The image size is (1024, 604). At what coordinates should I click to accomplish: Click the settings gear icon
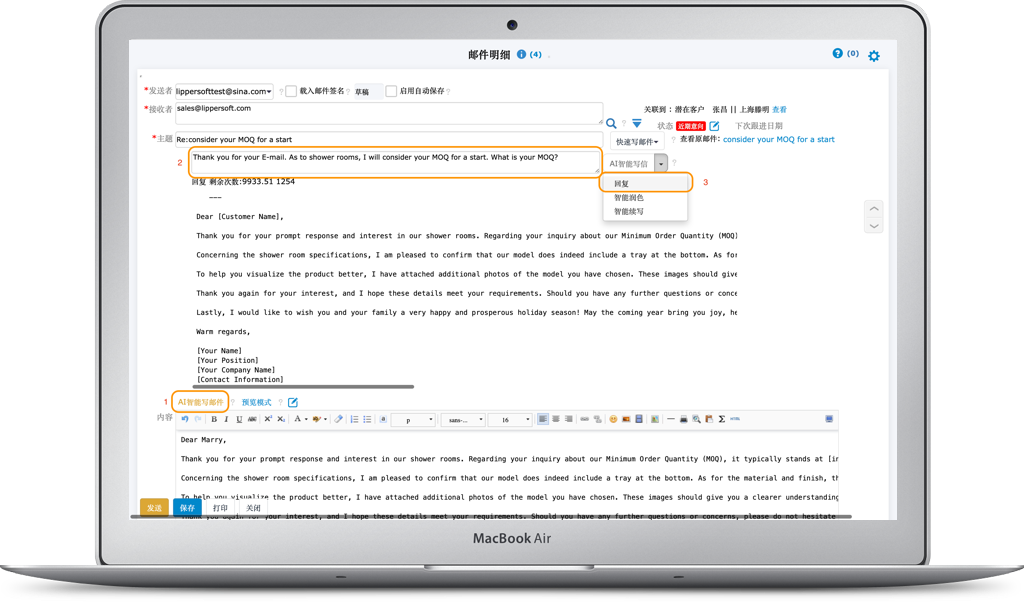[874, 56]
